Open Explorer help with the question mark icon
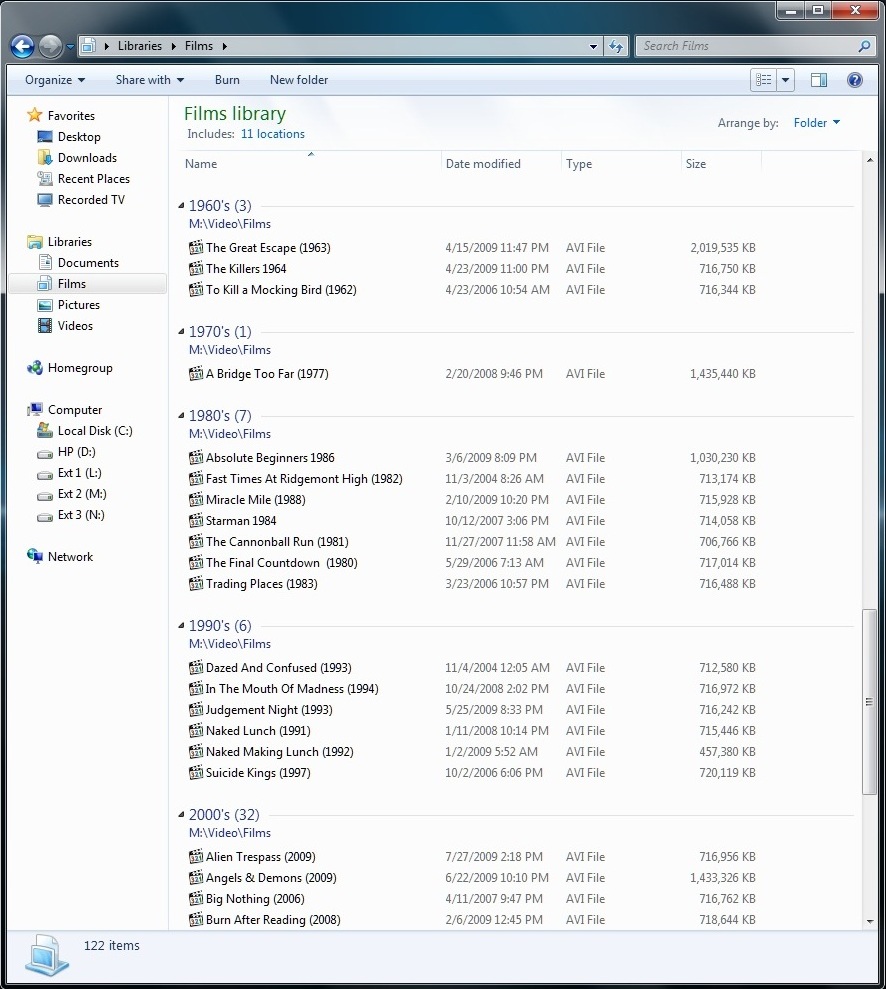 pos(855,80)
